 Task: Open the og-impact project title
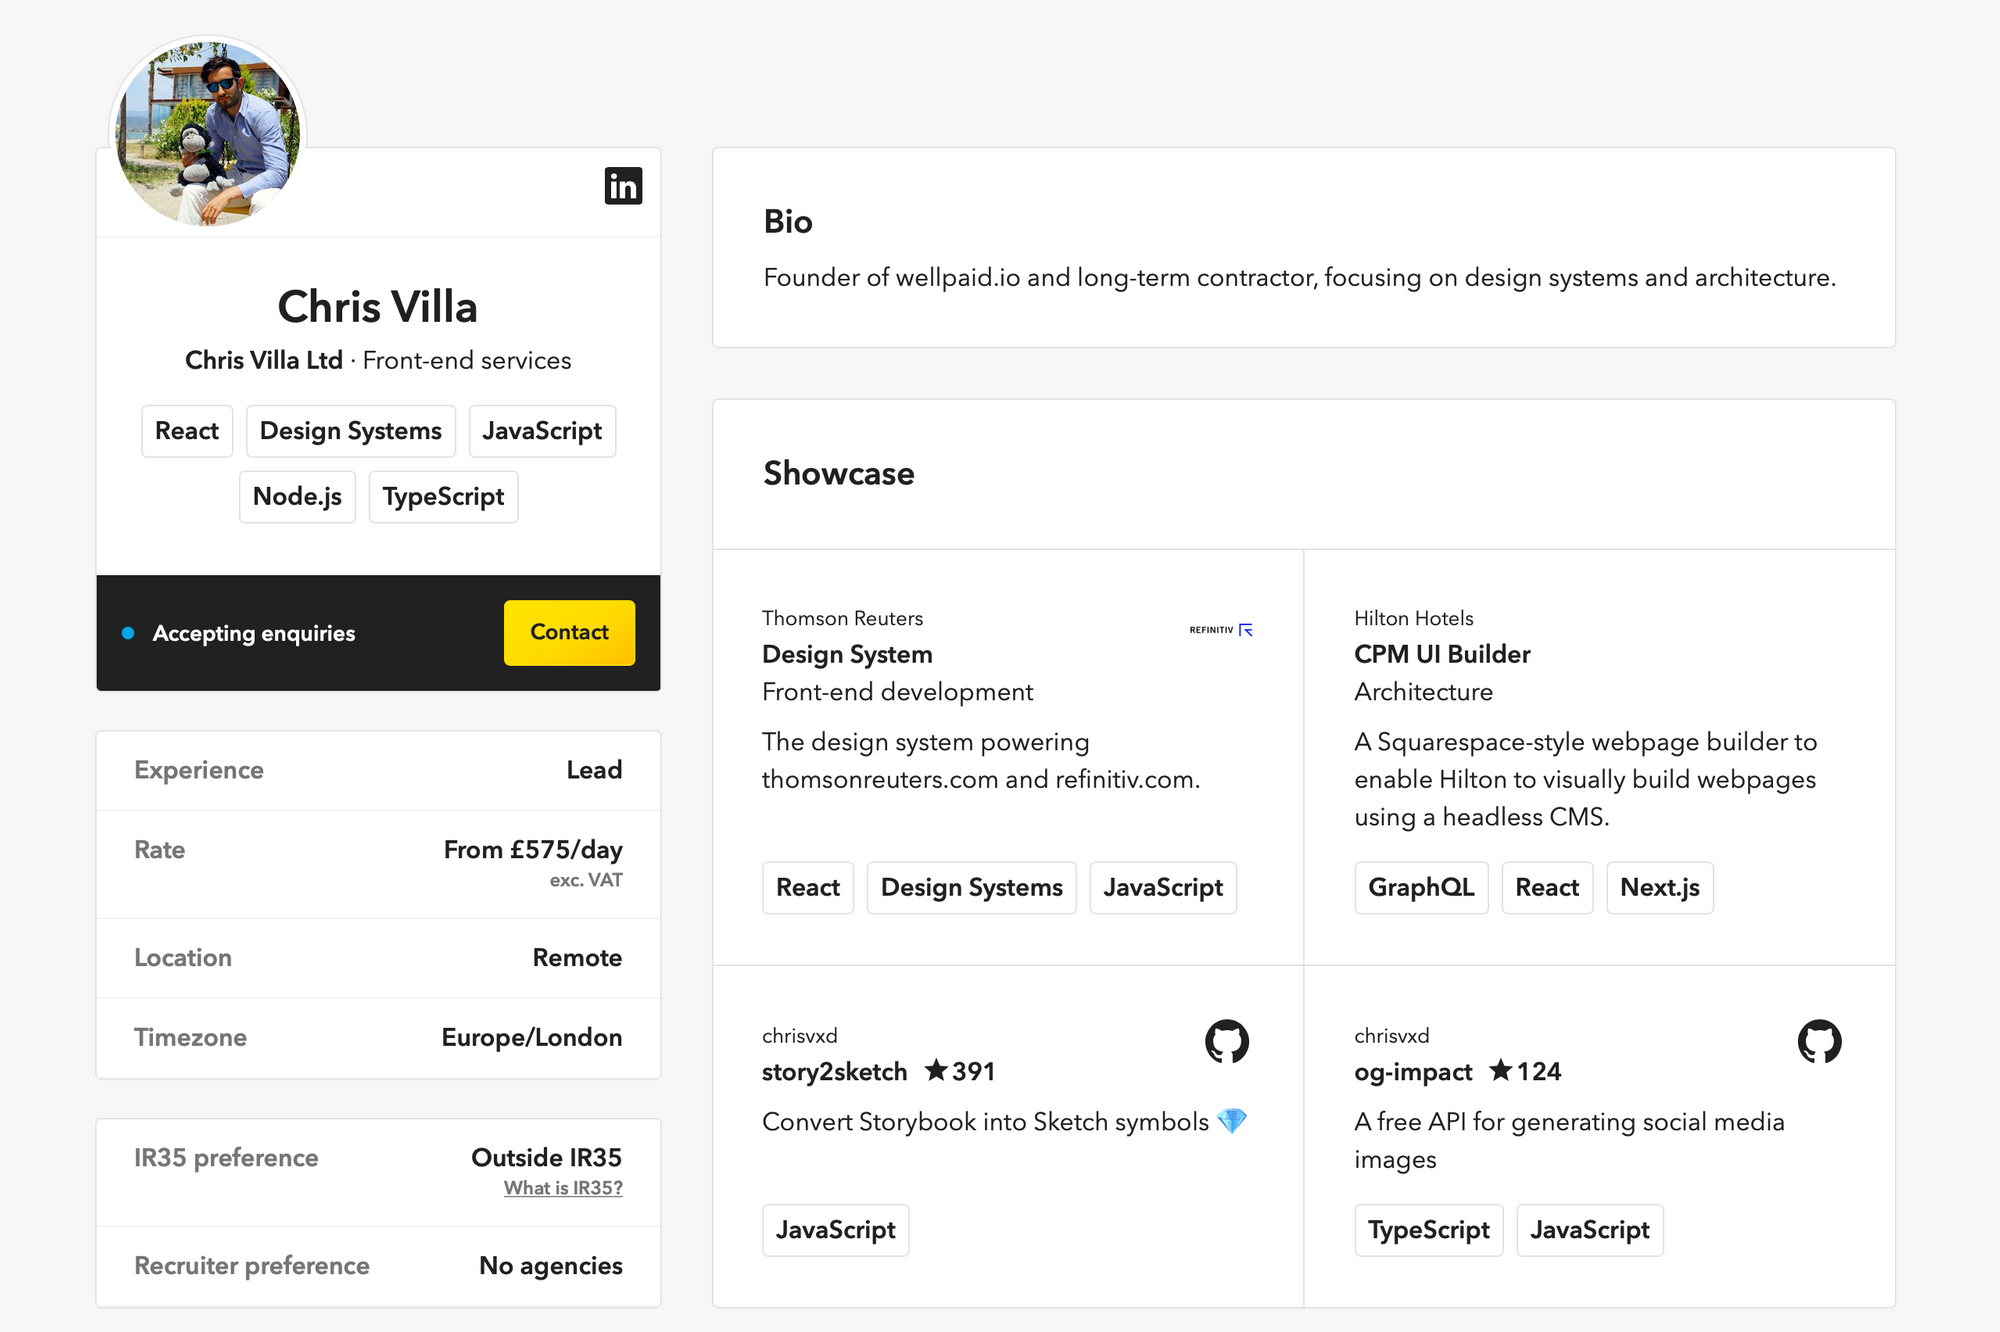click(1413, 1072)
